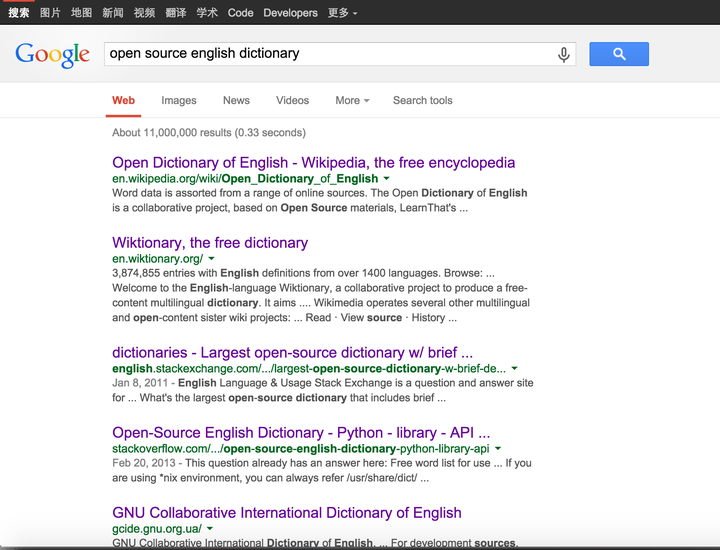This screenshot has width=720, height=550.
Task: Click the microphone voice search icon
Action: (x=563, y=54)
